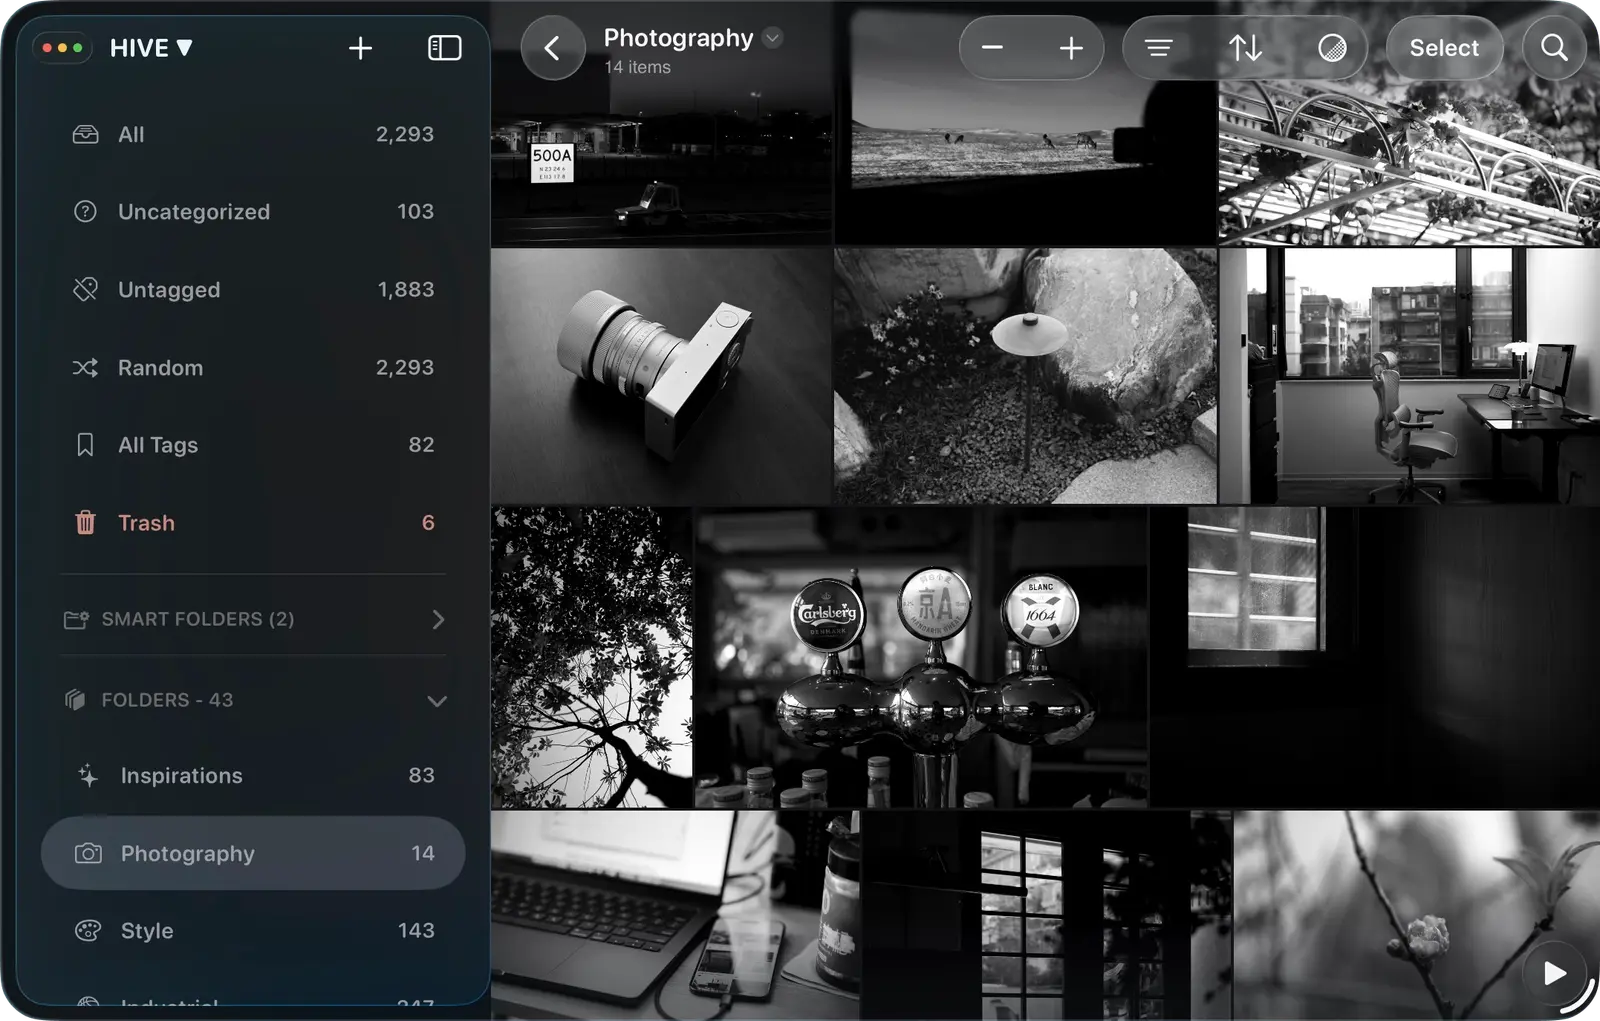Toggle the sidebar panel visibility
This screenshot has height=1021, width=1600.
(x=444, y=48)
